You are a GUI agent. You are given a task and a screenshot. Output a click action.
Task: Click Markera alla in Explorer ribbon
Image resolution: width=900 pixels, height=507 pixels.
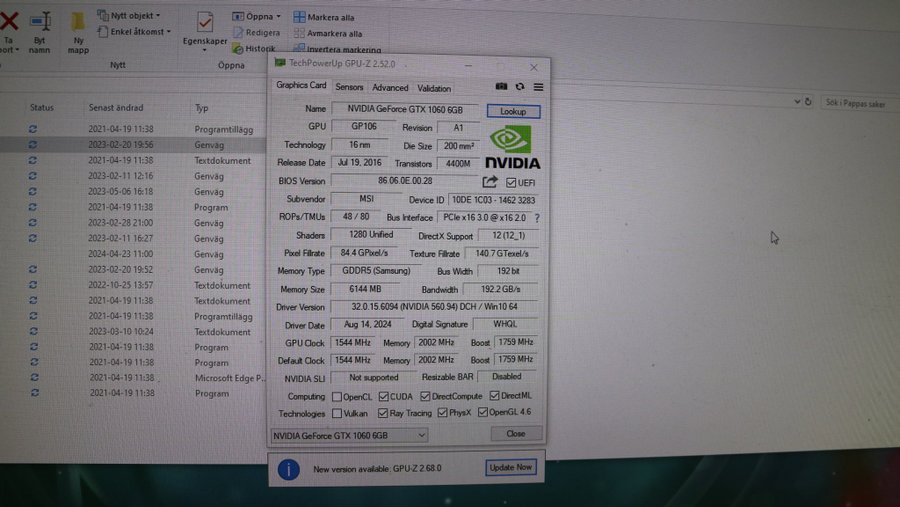tap(324, 17)
